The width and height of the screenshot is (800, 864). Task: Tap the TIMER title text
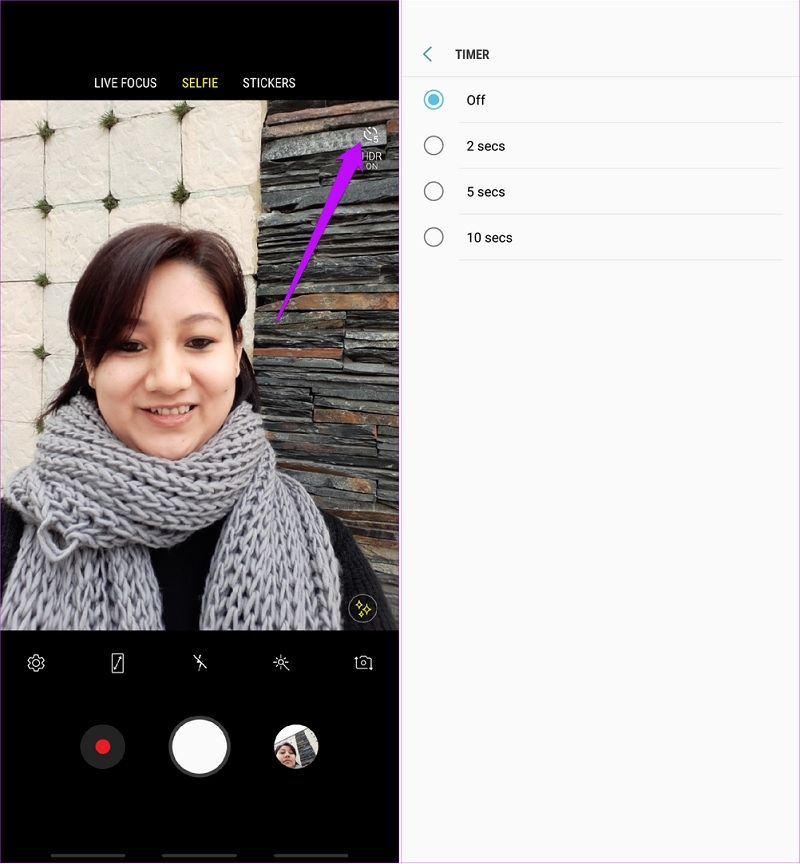click(x=472, y=55)
